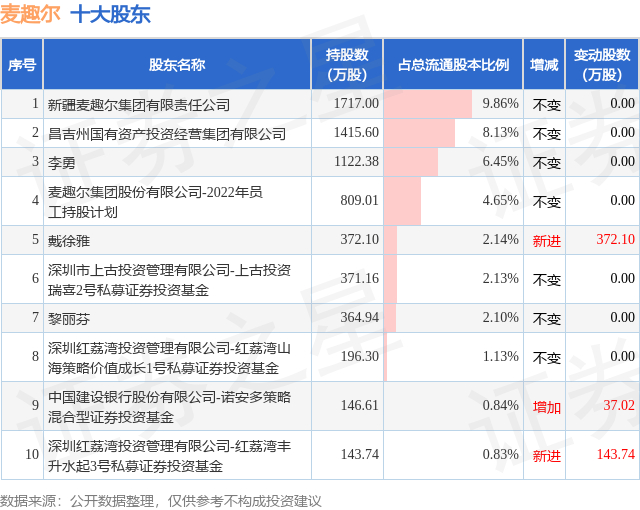Select the 持股数(万股) column header
This screenshot has height=510, width=640.
(x=347, y=64)
